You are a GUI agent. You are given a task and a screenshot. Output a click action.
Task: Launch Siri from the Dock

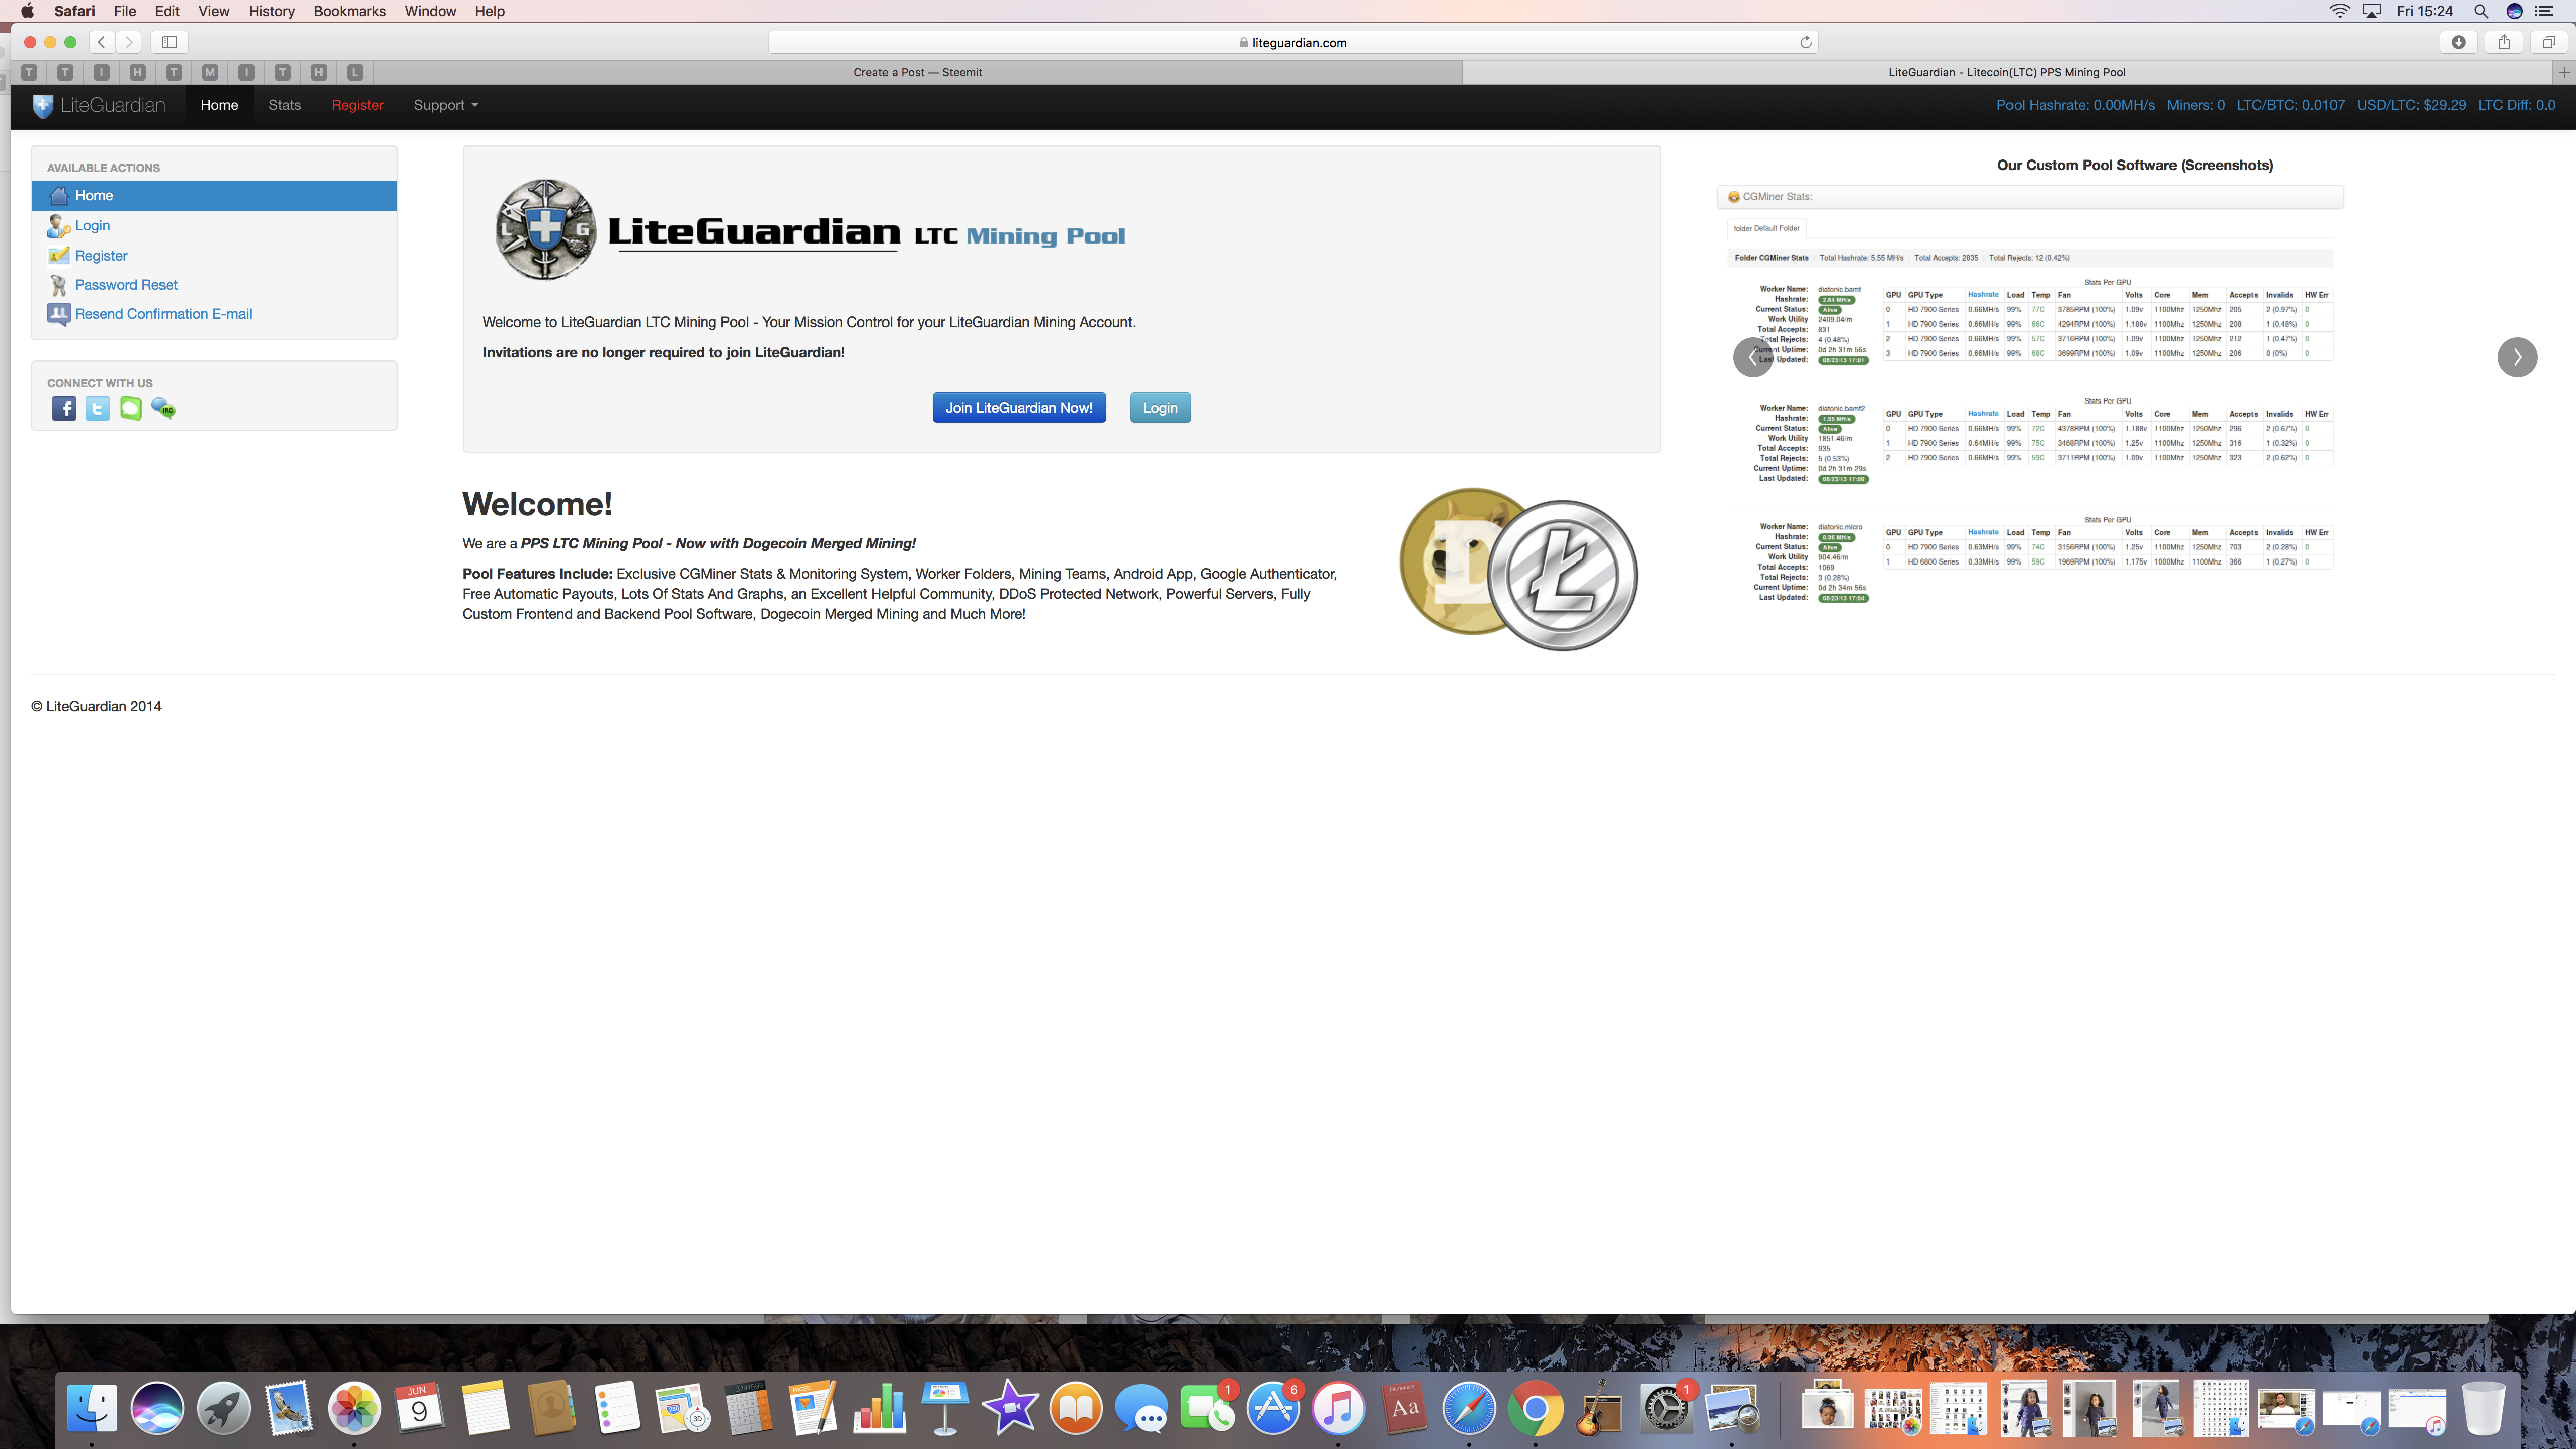[x=157, y=1408]
